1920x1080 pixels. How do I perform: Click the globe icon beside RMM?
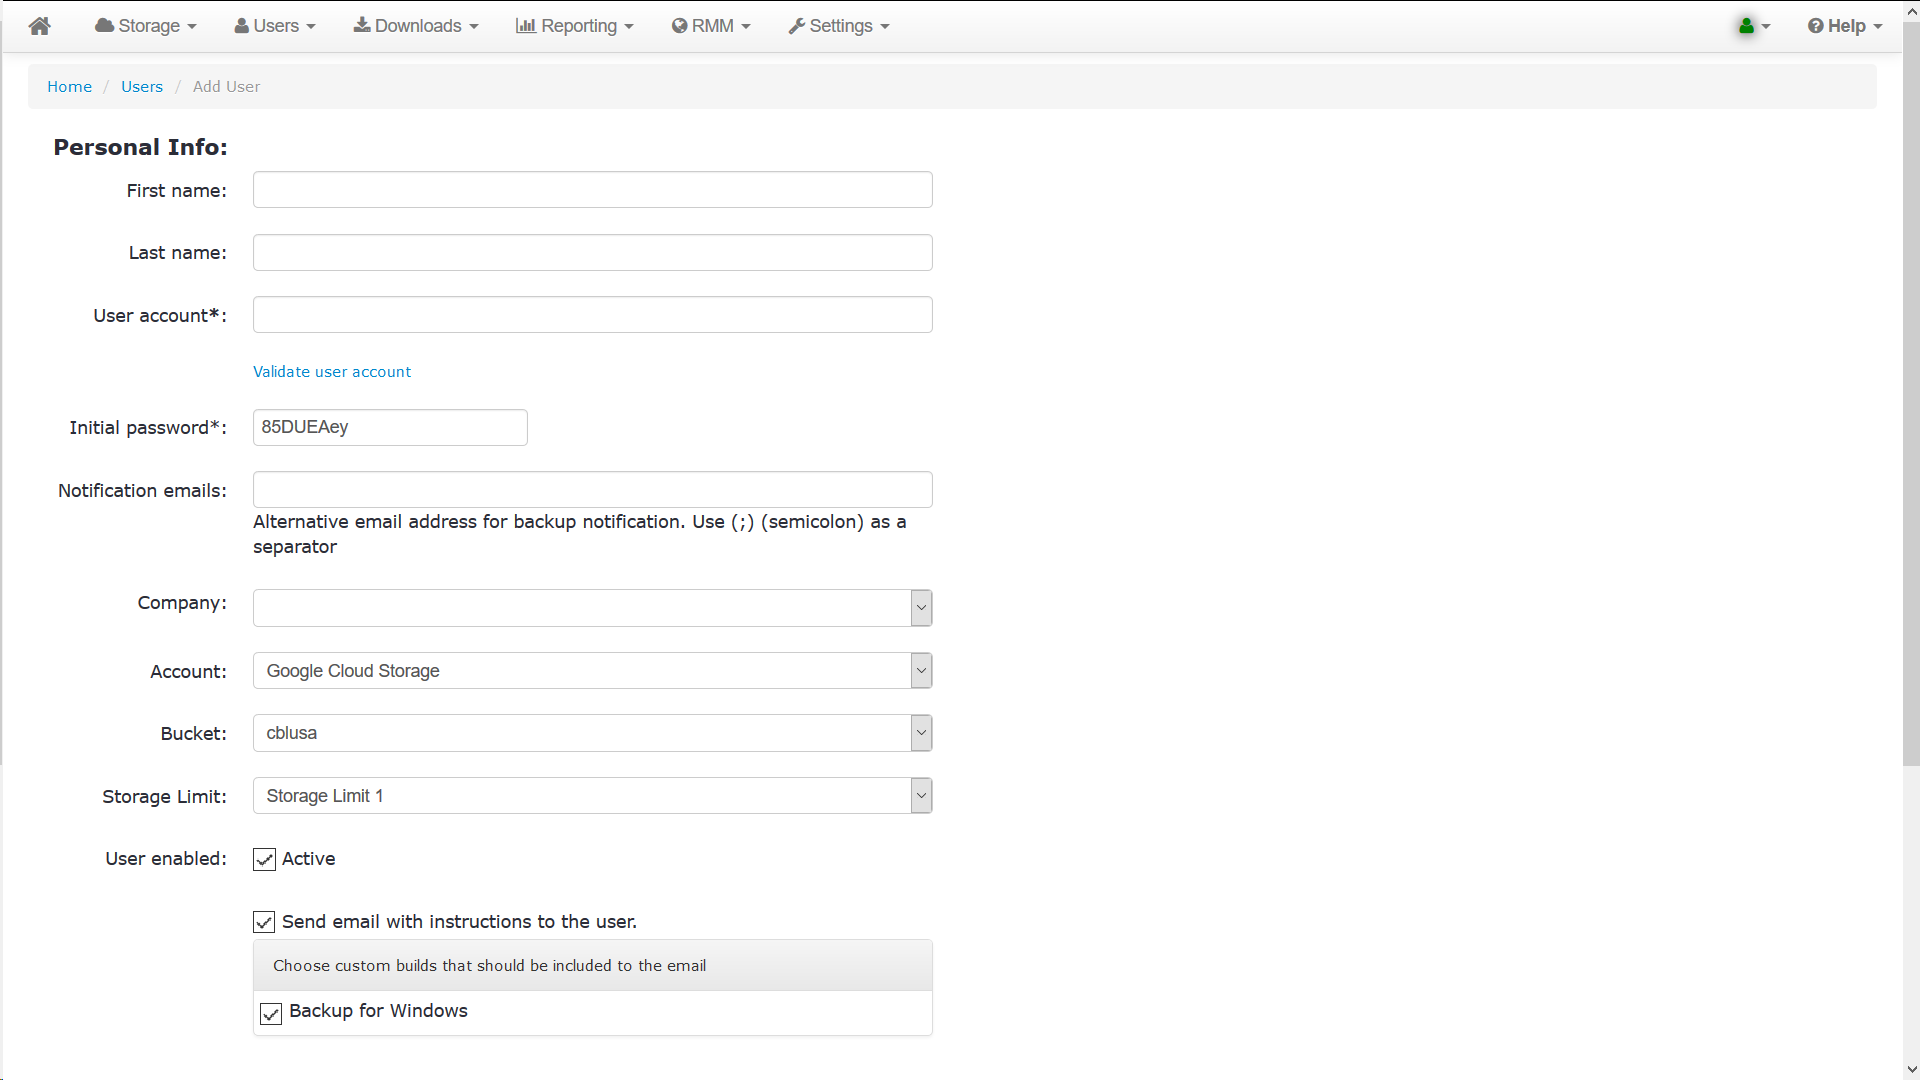click(680, 26)
